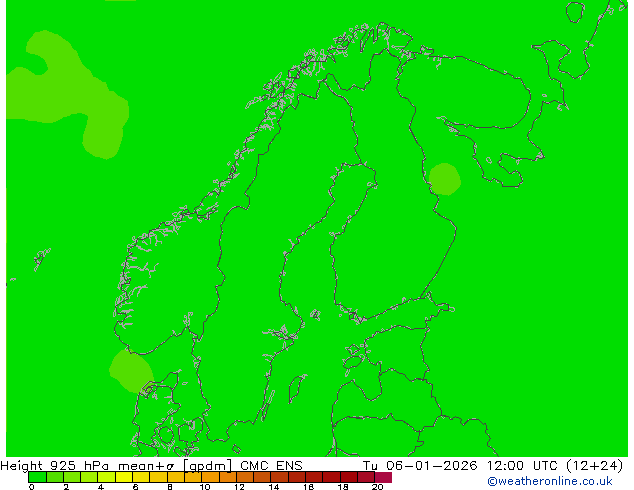Click the "12:00 UTC" time text

[x=523, y=466]
